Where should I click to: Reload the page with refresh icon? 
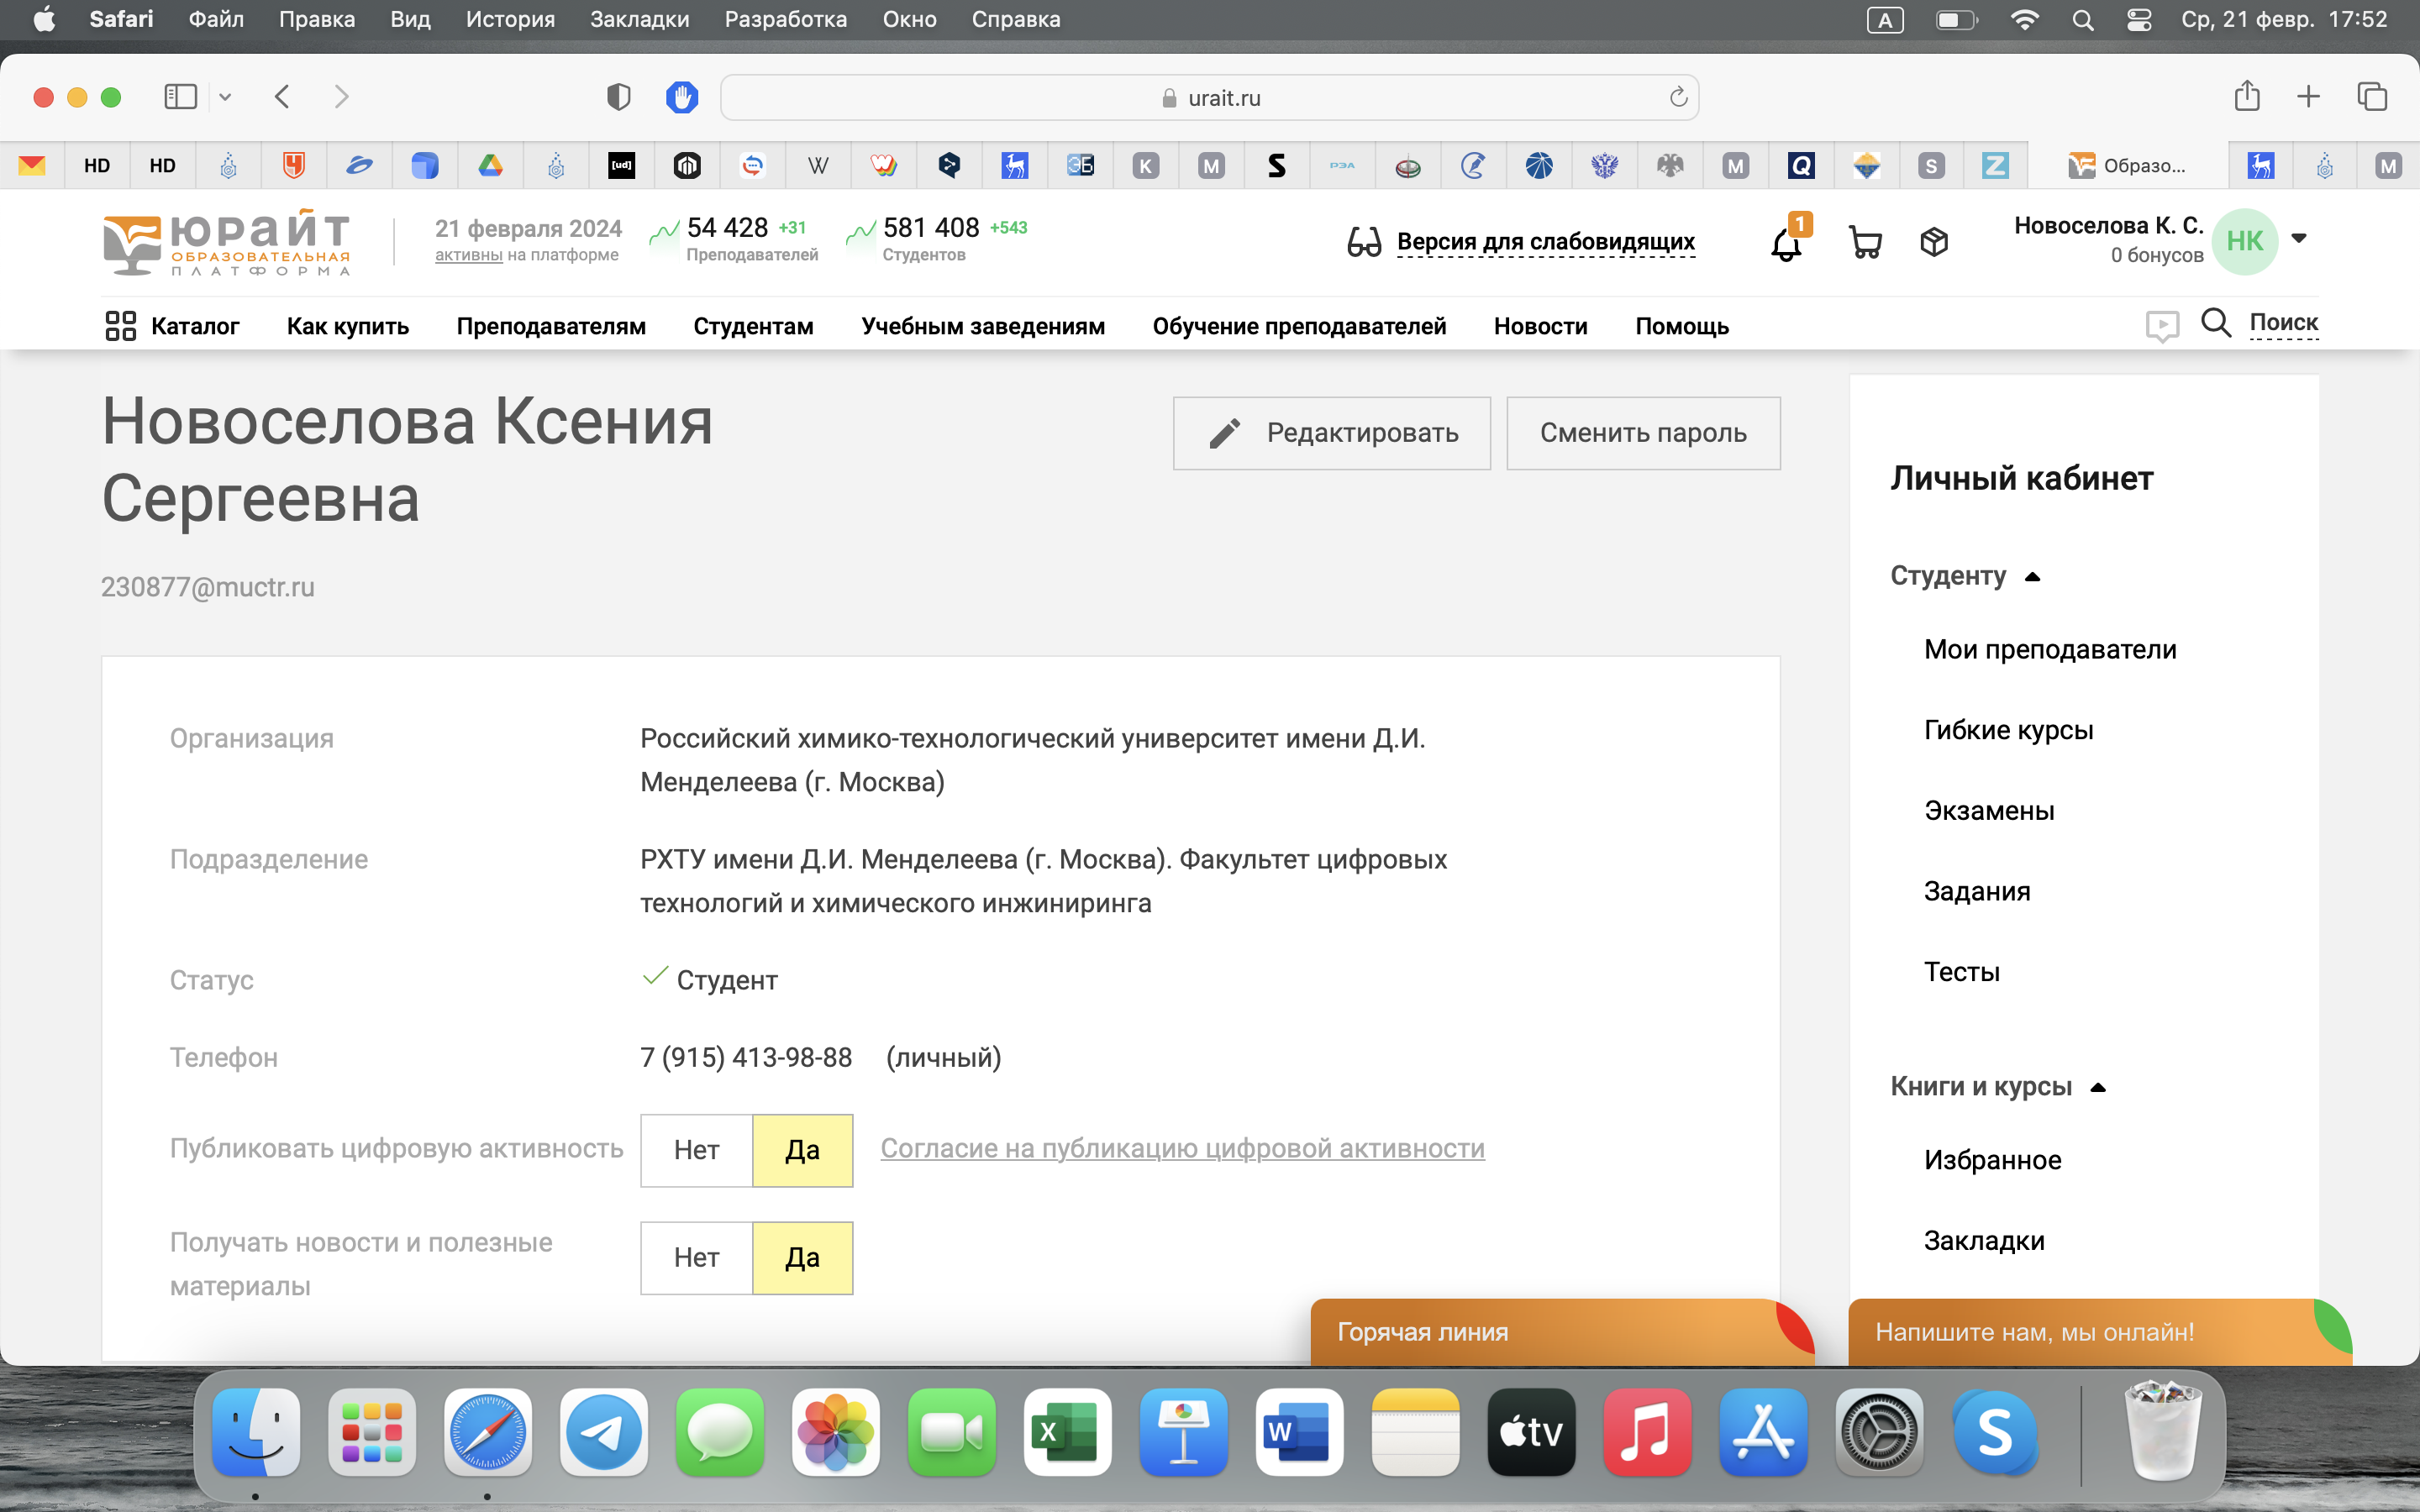click(1678, 97)
